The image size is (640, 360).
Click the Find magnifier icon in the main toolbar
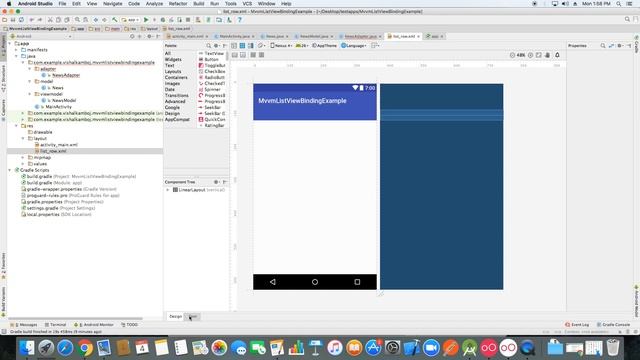point(77,20)
